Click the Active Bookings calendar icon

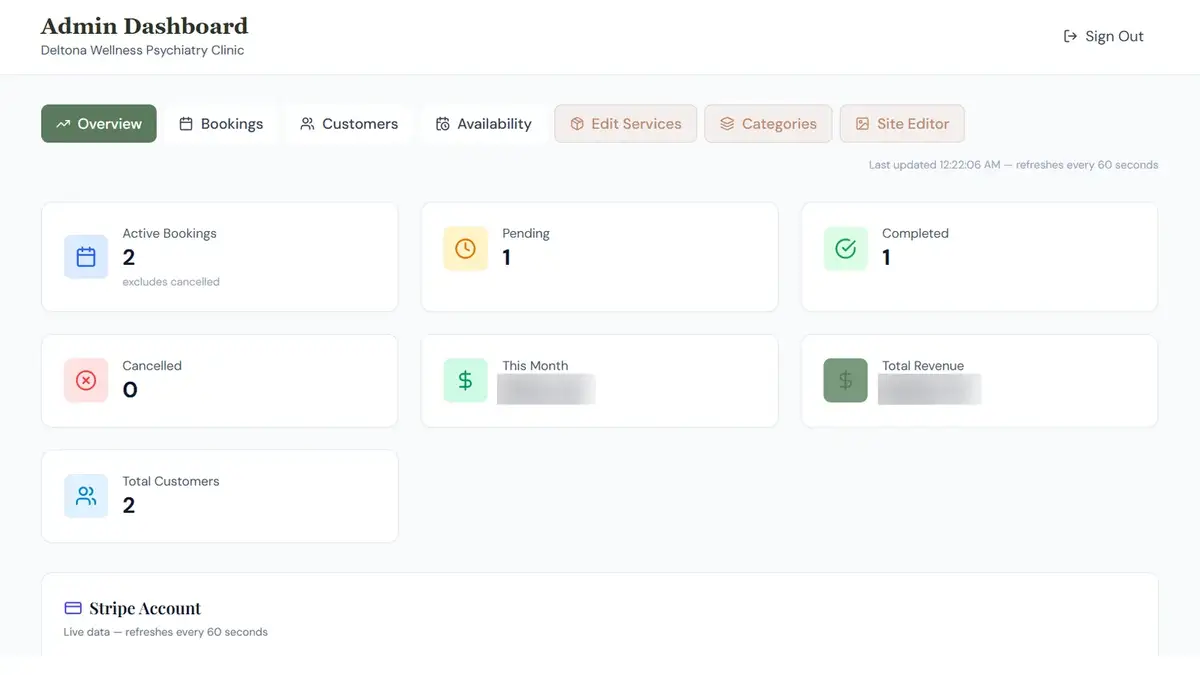[x=86, y=257]
